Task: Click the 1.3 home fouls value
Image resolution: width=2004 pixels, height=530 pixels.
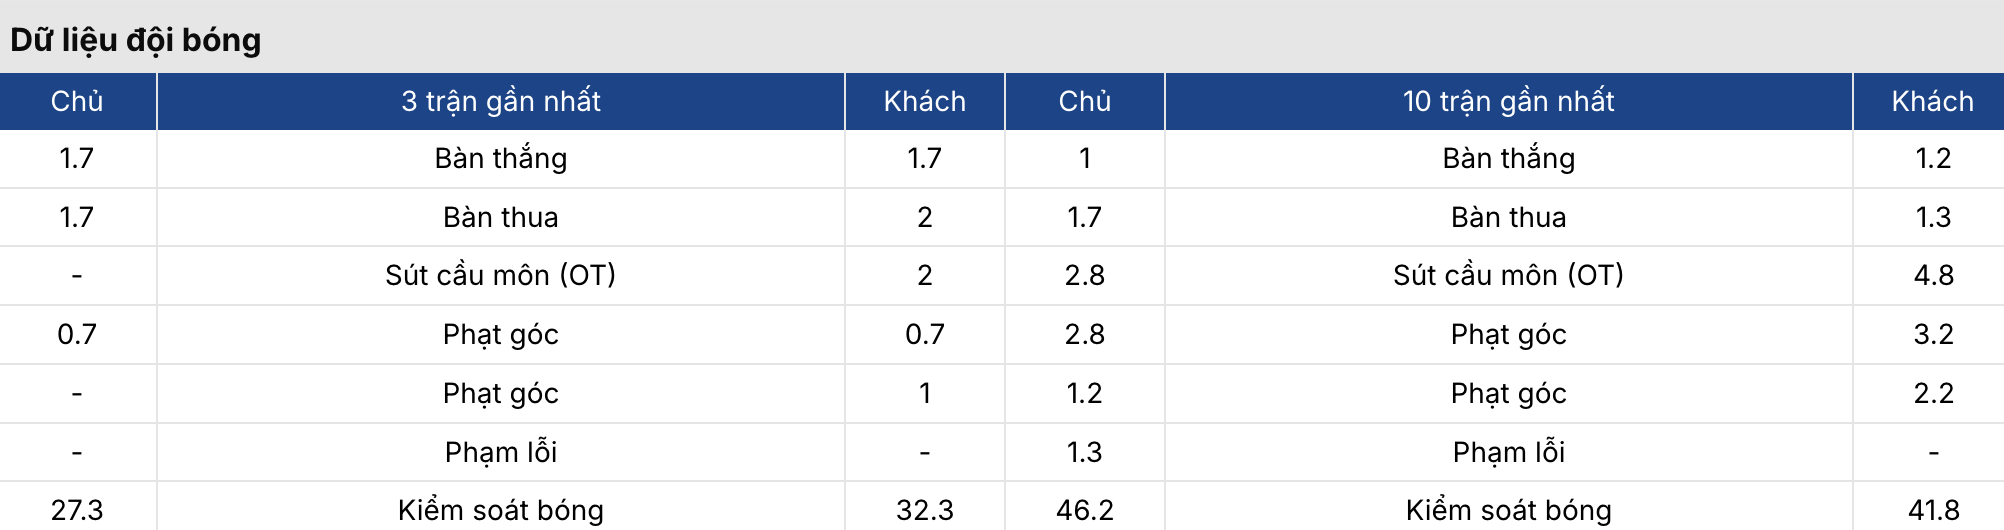Action: tap(1085, 452)
